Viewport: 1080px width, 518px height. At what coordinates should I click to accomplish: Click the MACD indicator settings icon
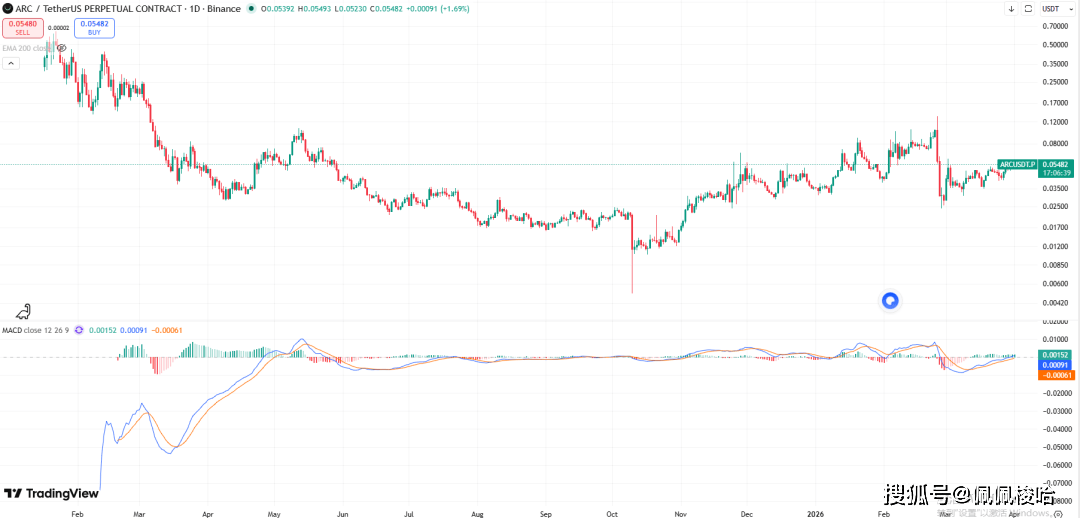79,329
